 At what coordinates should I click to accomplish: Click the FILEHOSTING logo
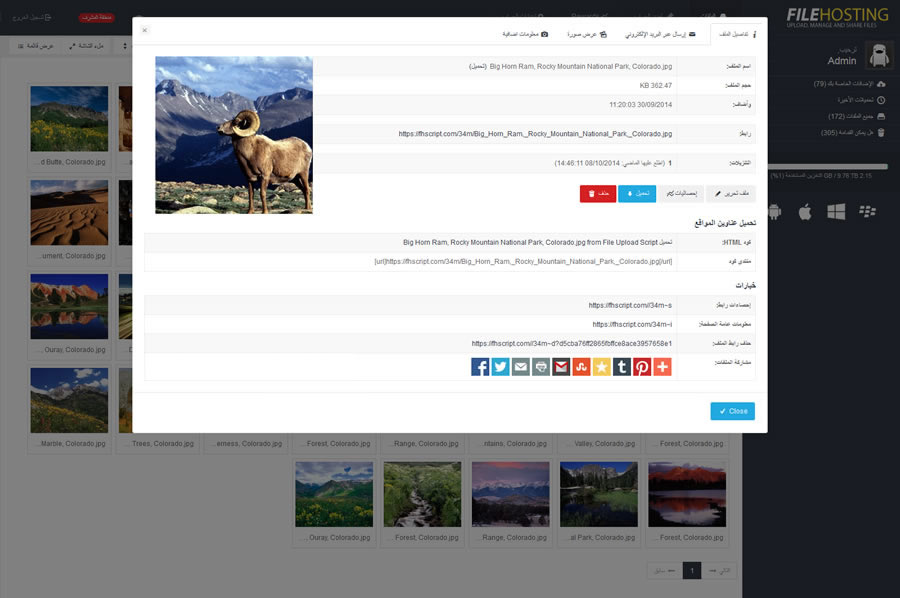pos(837,17)
